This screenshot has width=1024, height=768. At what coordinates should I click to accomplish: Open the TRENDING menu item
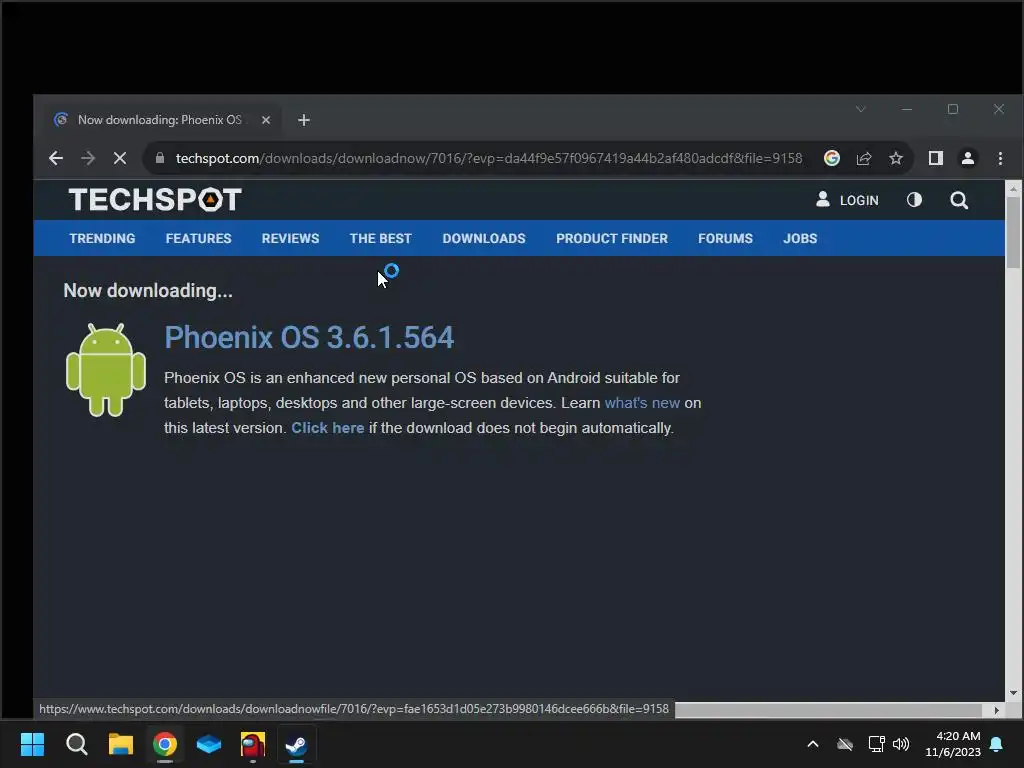[x=103, y=238]
